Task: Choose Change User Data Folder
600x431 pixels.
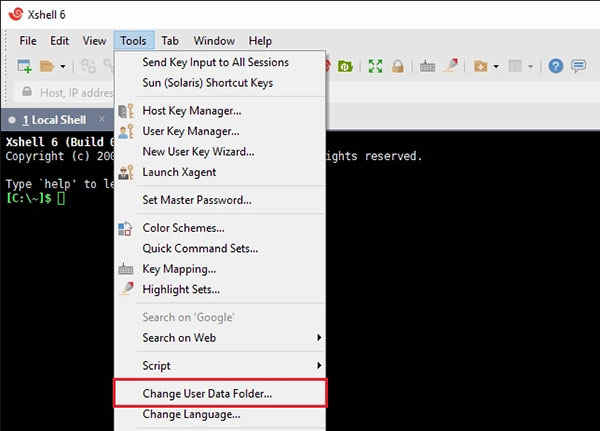Action: [220, 393]
